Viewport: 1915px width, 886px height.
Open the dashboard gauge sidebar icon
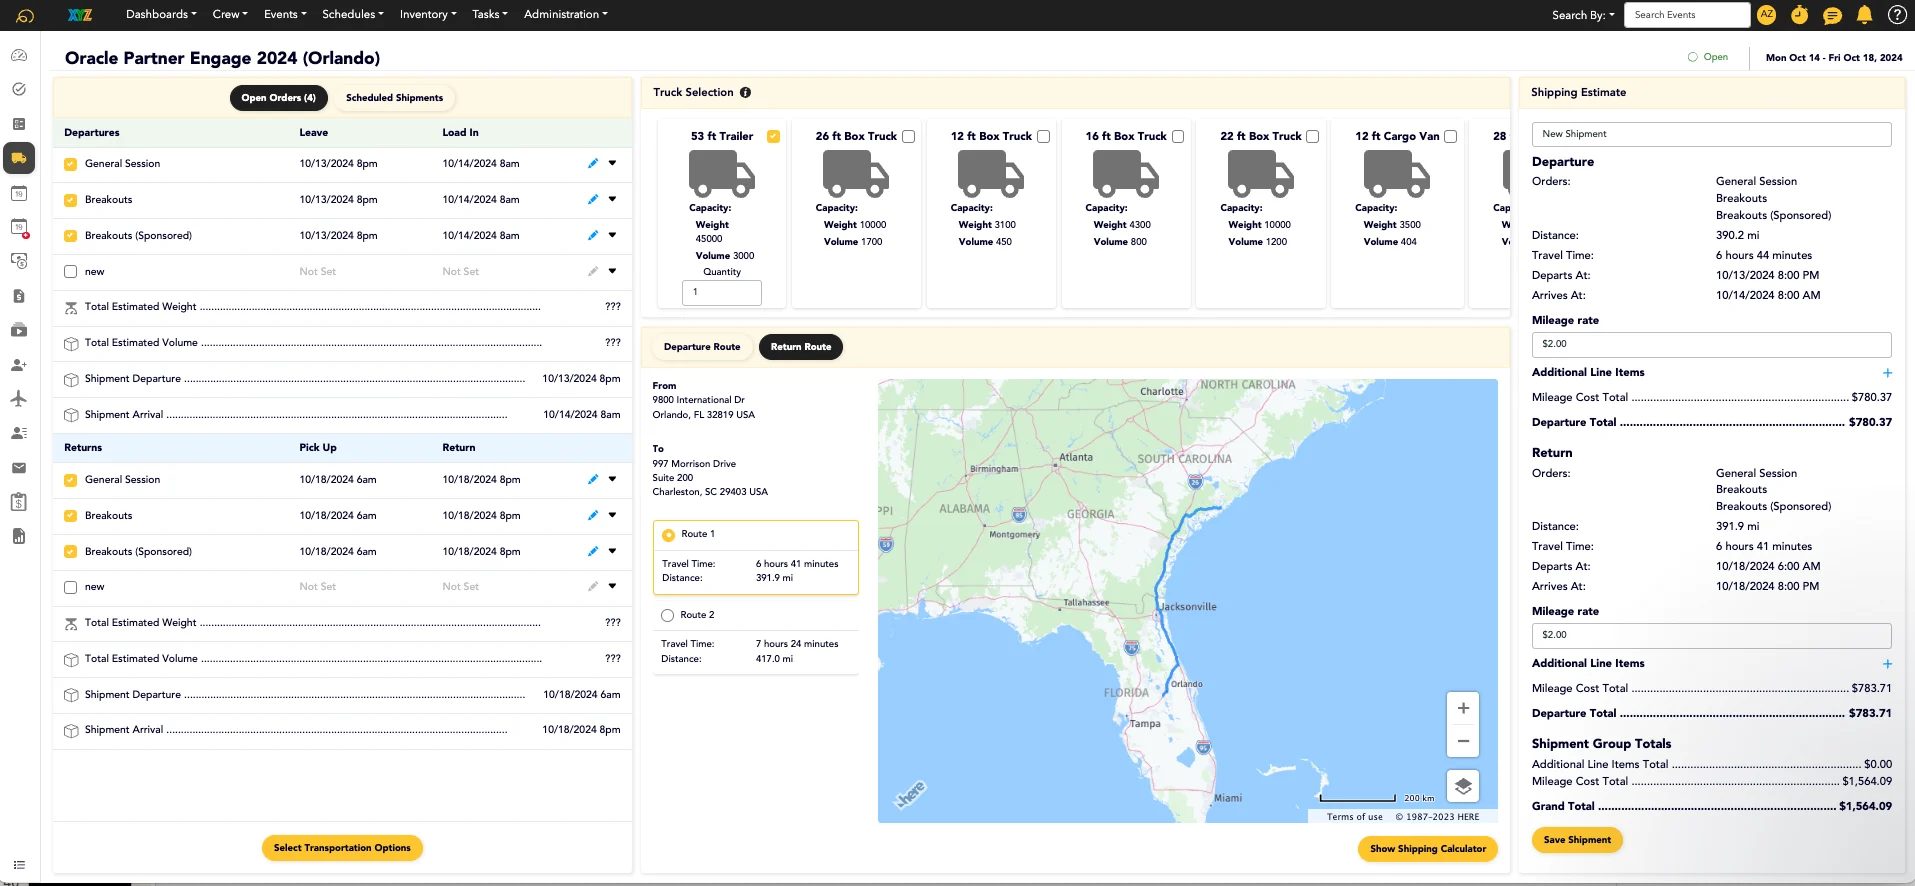19,55
